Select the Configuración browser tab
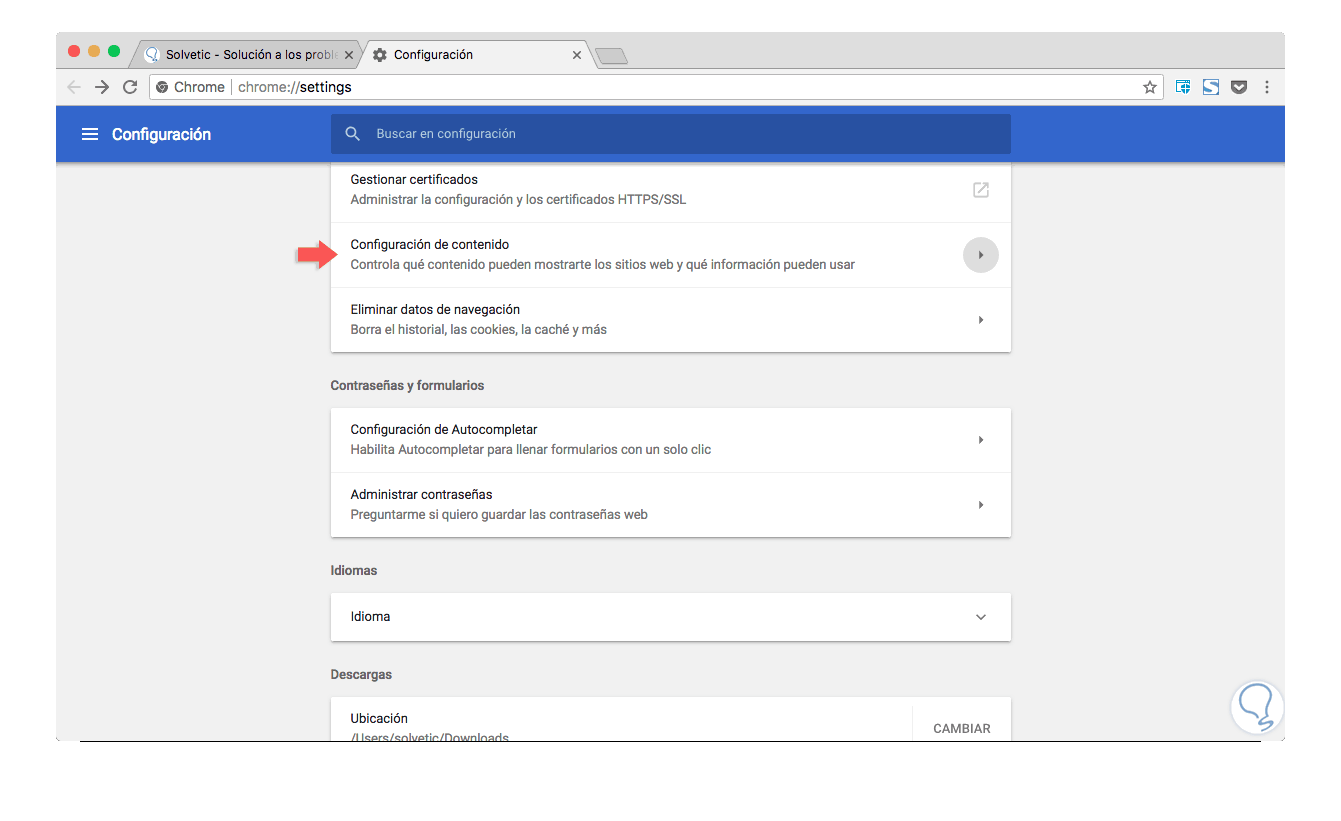The width and height of the screenshot is (1341, 821). click(x=470, y=55)
